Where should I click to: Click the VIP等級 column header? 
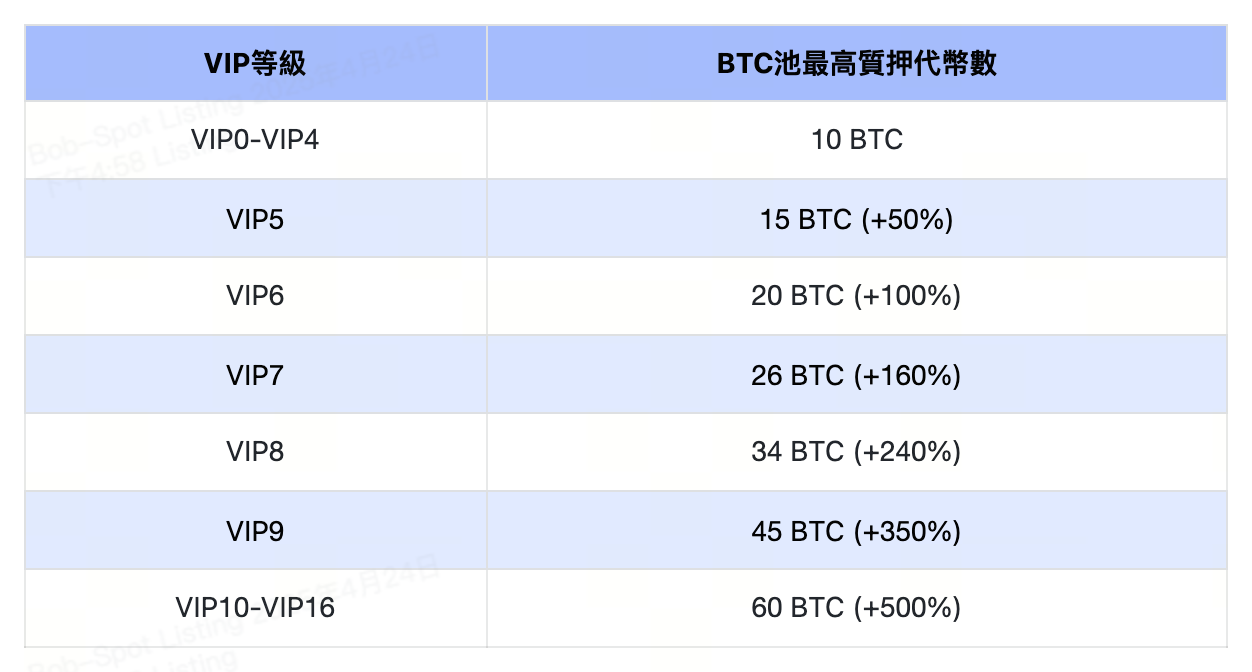[255, 64]
